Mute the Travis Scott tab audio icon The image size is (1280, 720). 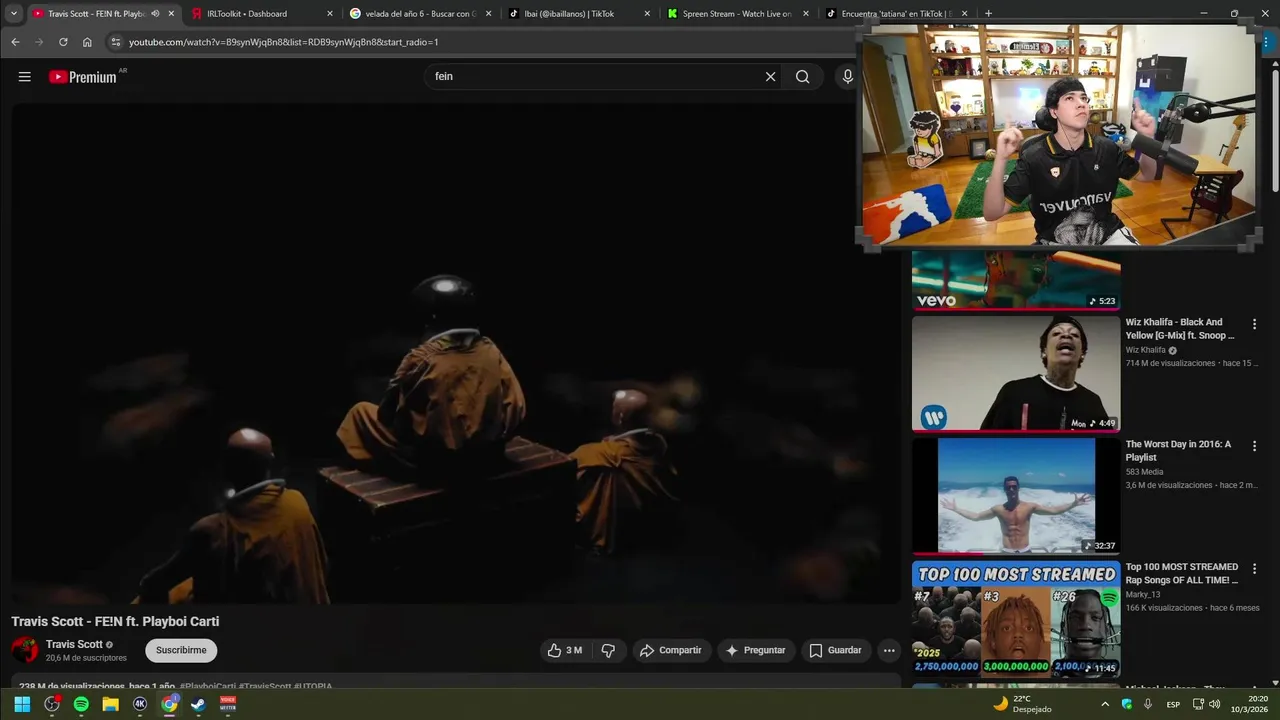[x=155, y=14]
